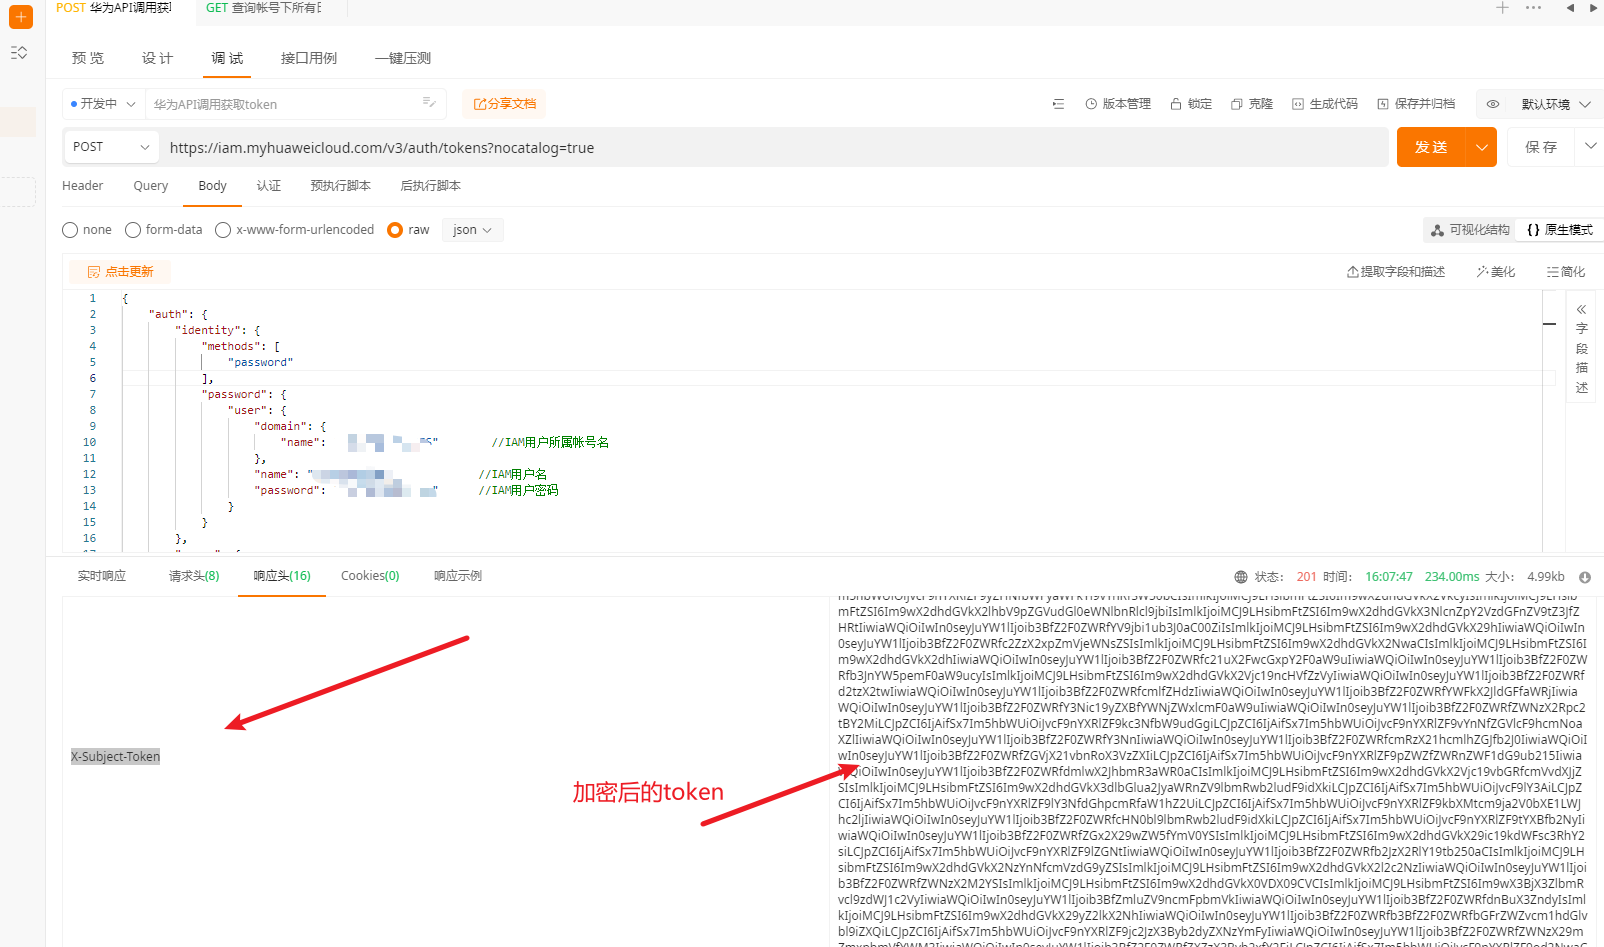
Task: Open the 响应示例 tab
Action: 458,576
